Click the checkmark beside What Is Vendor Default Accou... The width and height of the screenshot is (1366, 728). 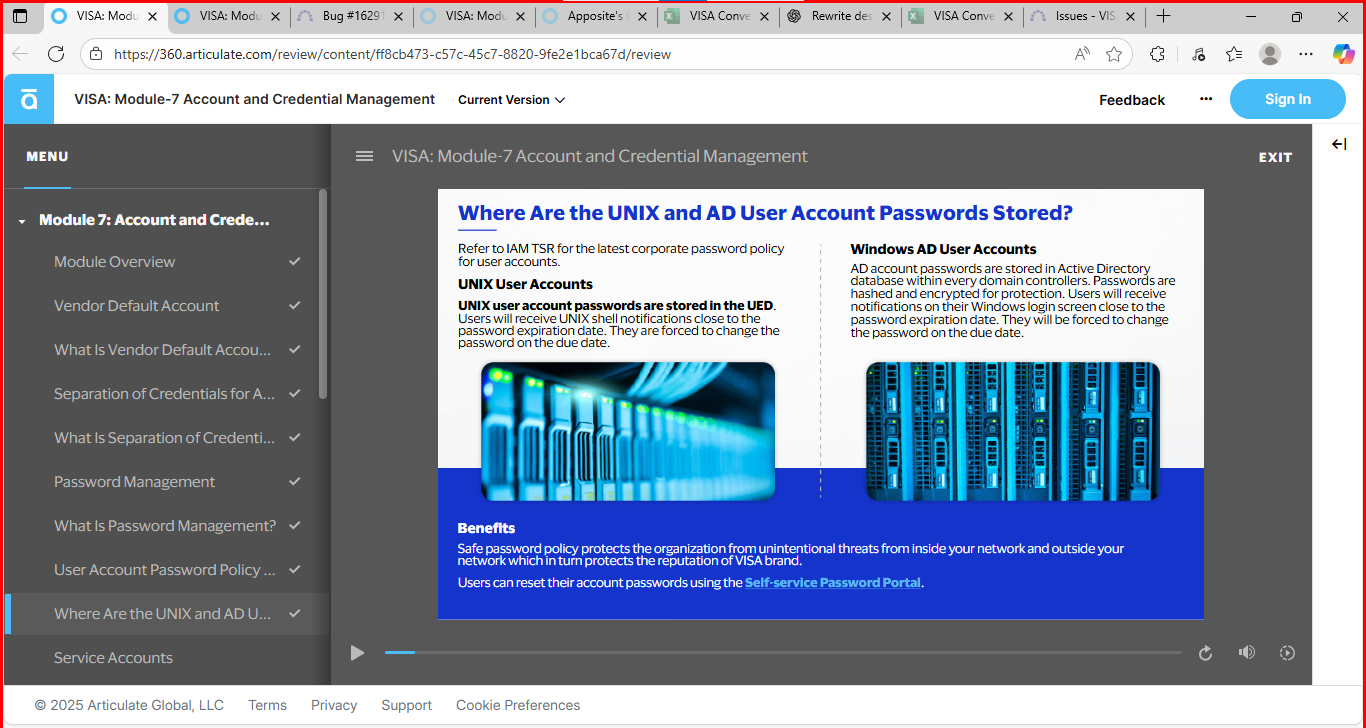tap(295, 349)
